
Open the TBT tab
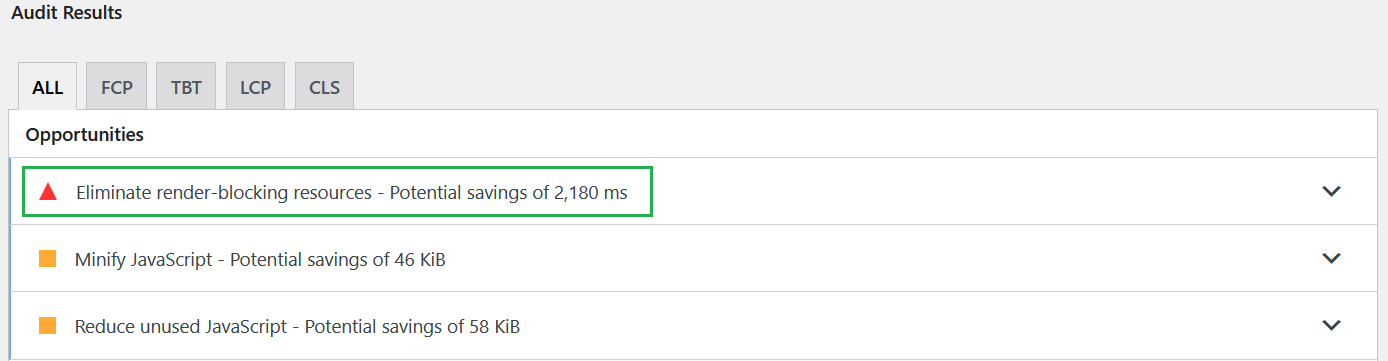click(186, 87)
